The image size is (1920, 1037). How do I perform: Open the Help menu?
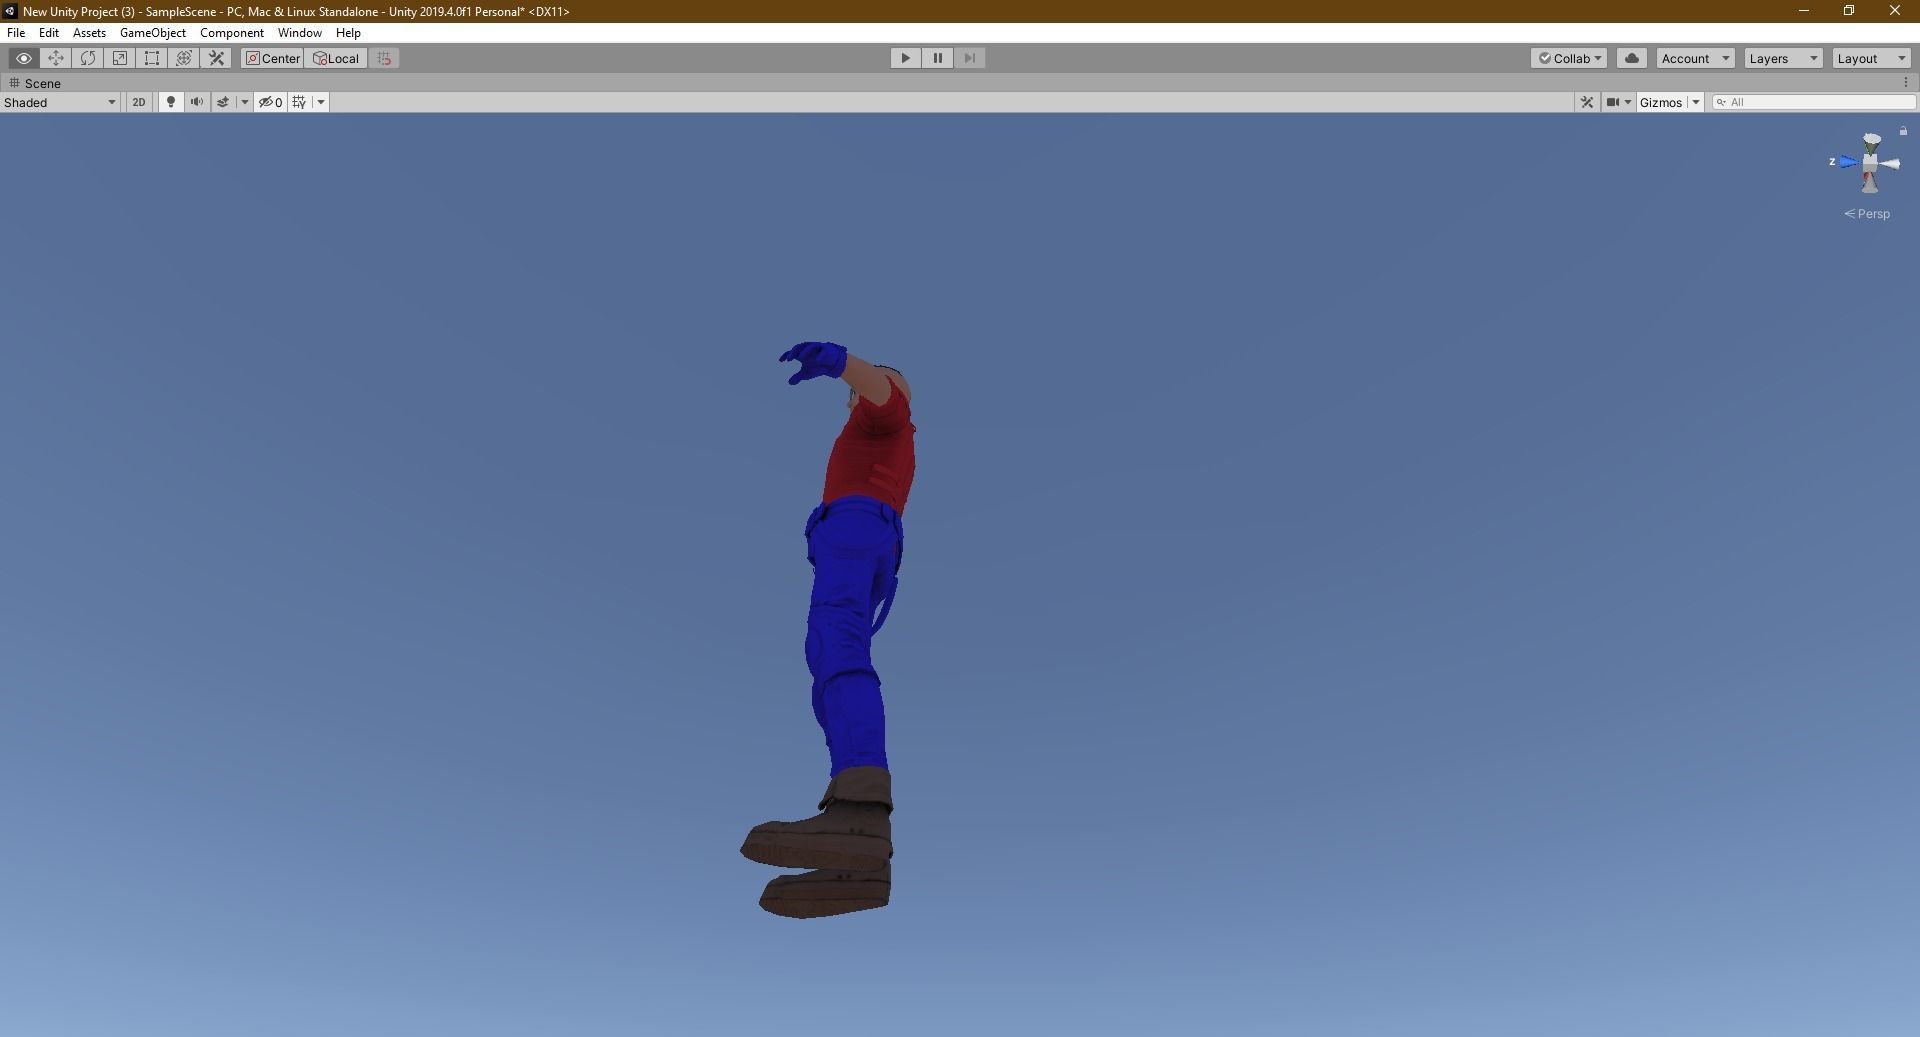tap(348, 33)
